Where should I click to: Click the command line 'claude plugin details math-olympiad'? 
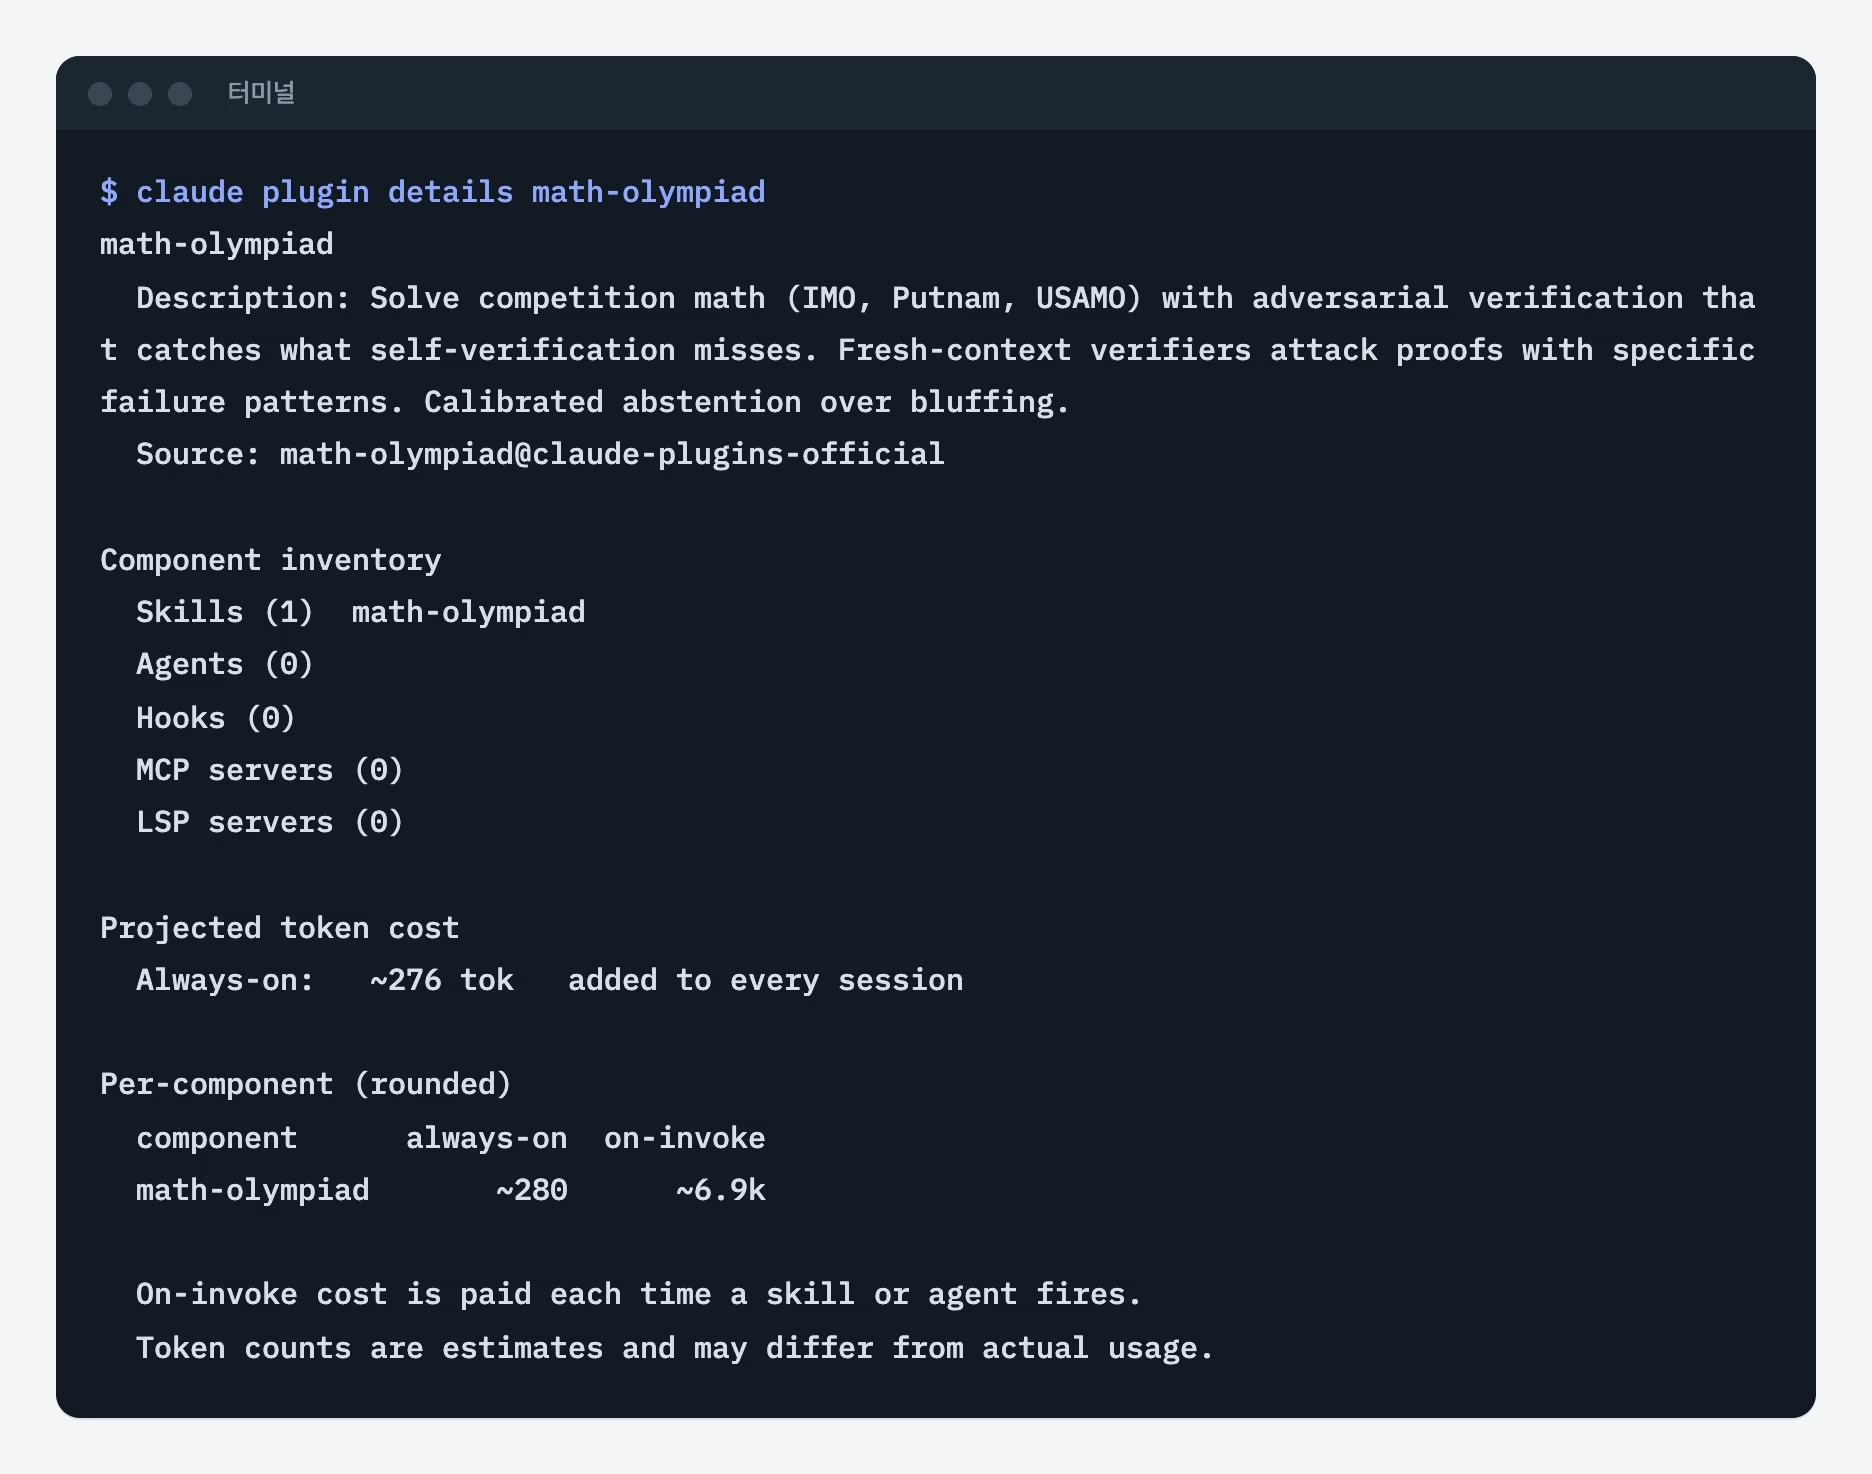[451, 192]
